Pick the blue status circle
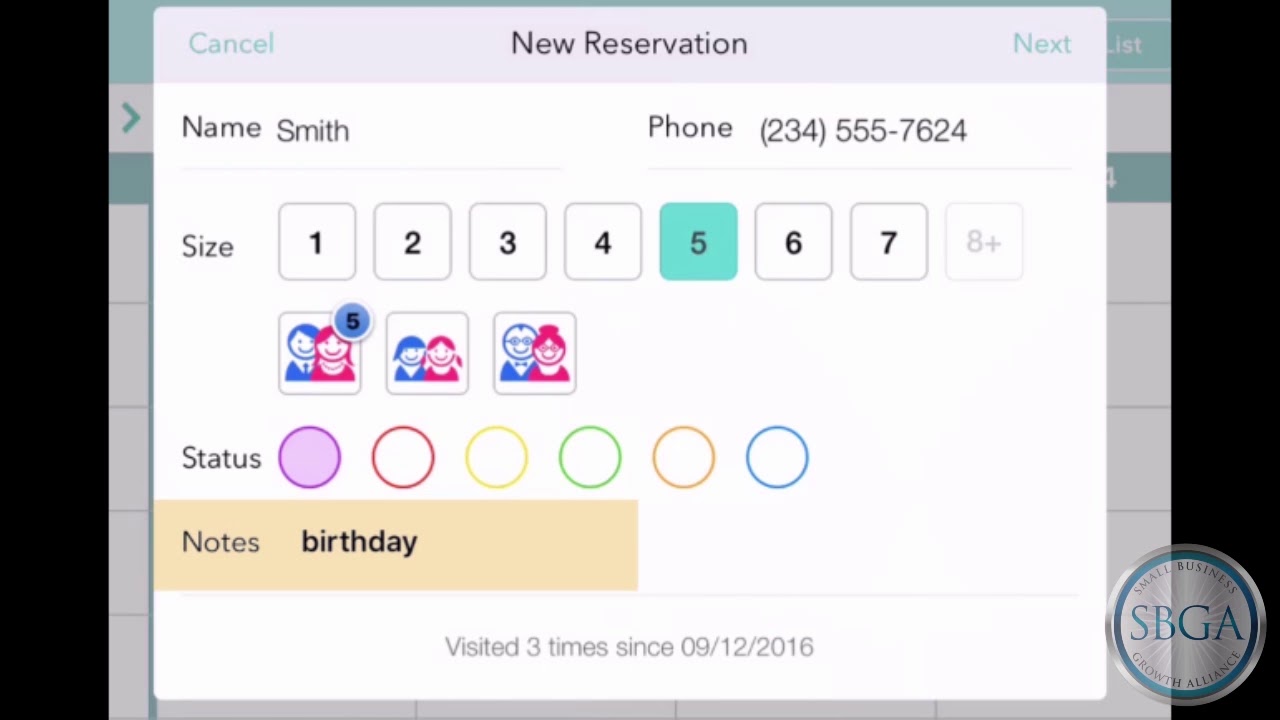 coord(777,458)
